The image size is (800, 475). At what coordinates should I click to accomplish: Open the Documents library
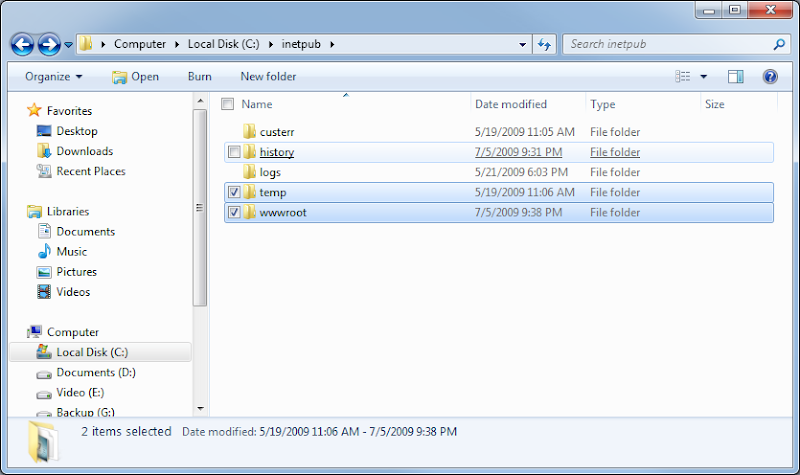tap(86, 232)
